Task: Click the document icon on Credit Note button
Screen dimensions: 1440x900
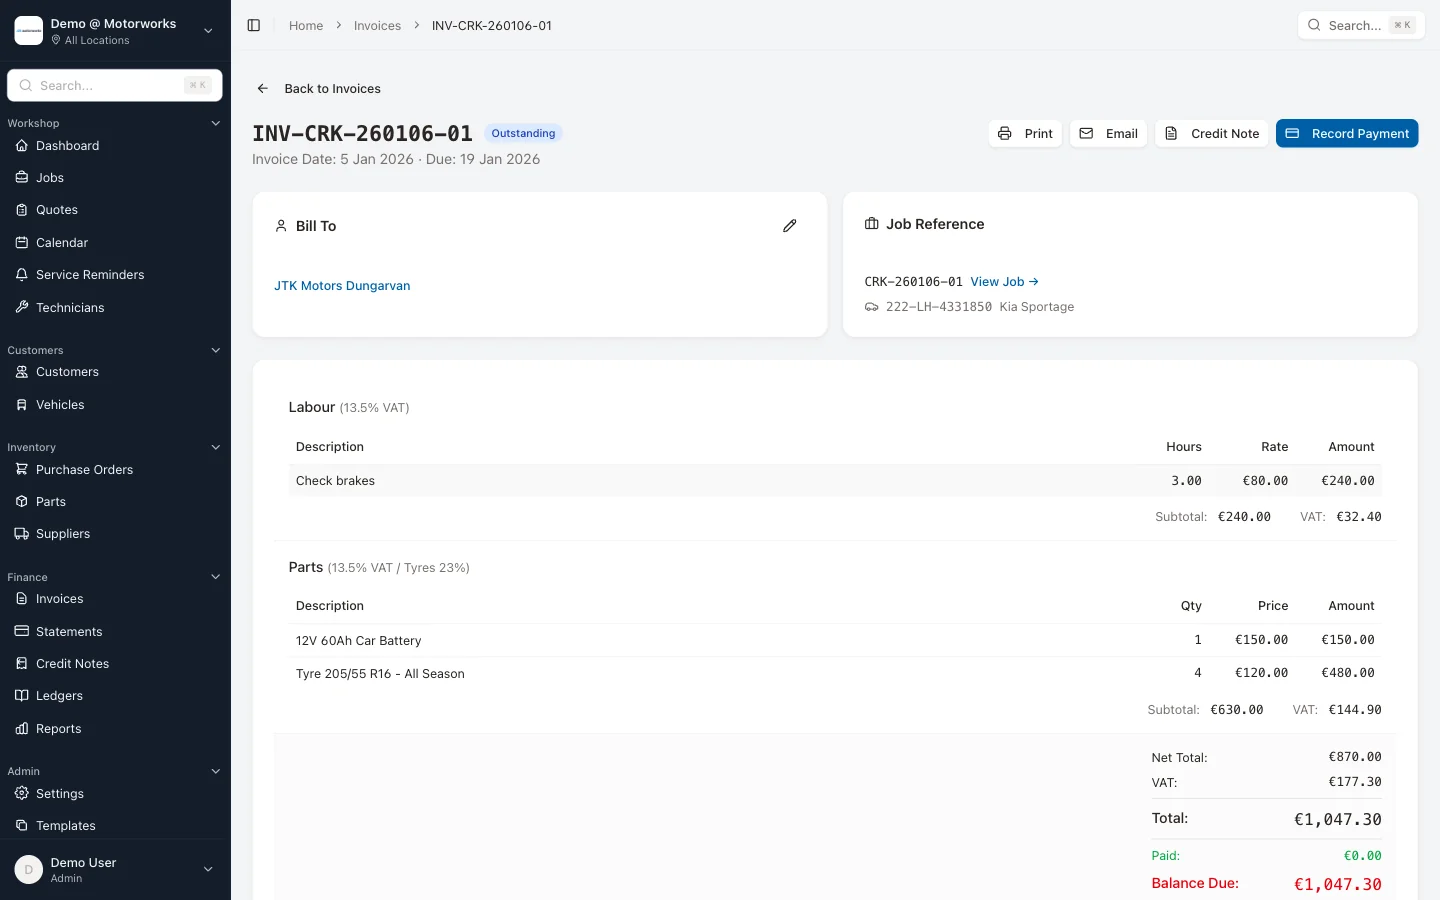Action: pyautogui.click(x=1171, y=134)
